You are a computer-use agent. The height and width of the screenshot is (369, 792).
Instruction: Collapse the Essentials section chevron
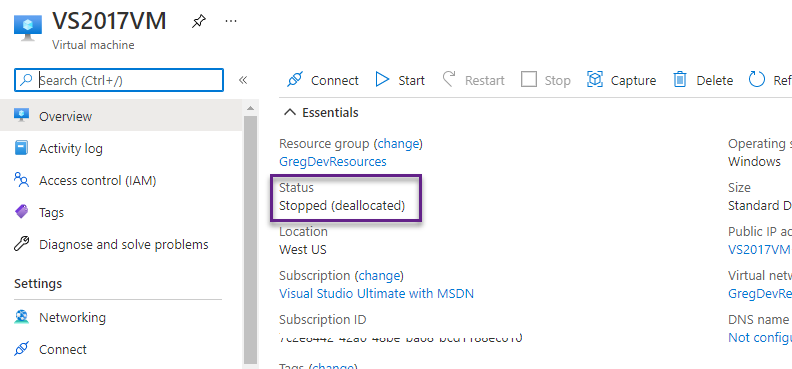point(290,112)
